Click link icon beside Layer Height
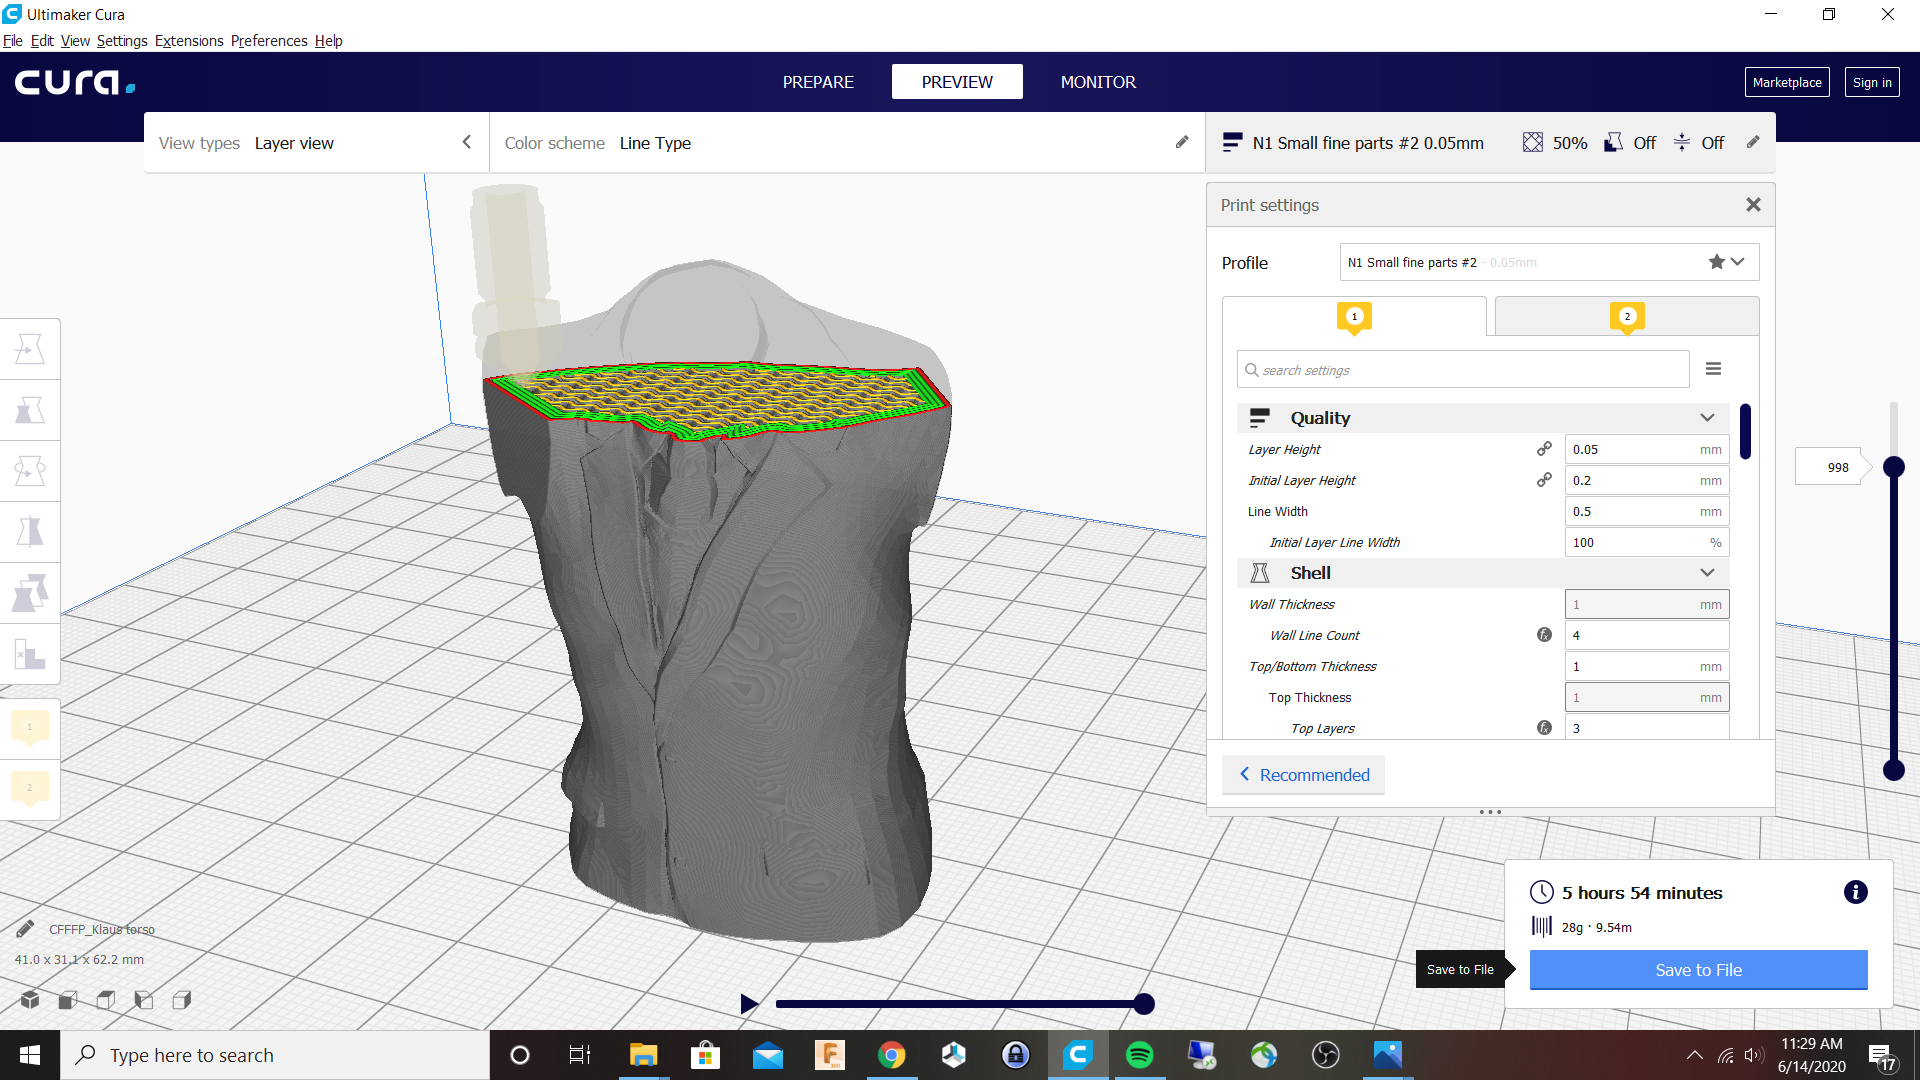The image size is (1920, 1080). coord(1544,449)
